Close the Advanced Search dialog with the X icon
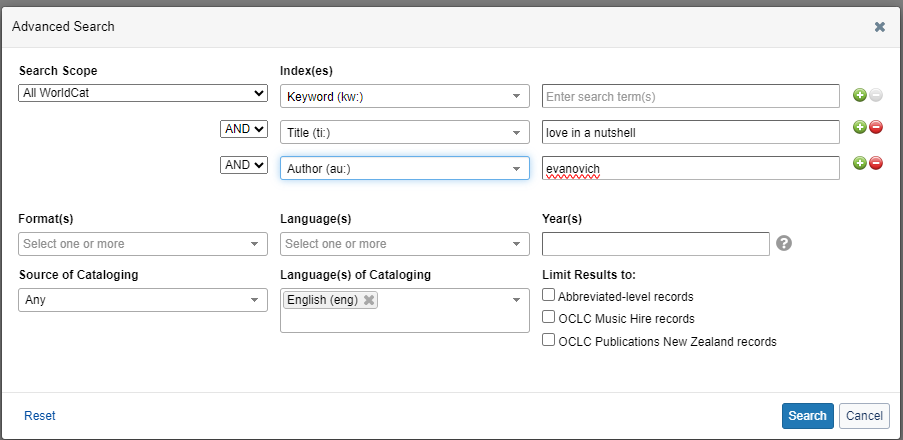Viewport: 903px width, 440px height. coord(880,27)
